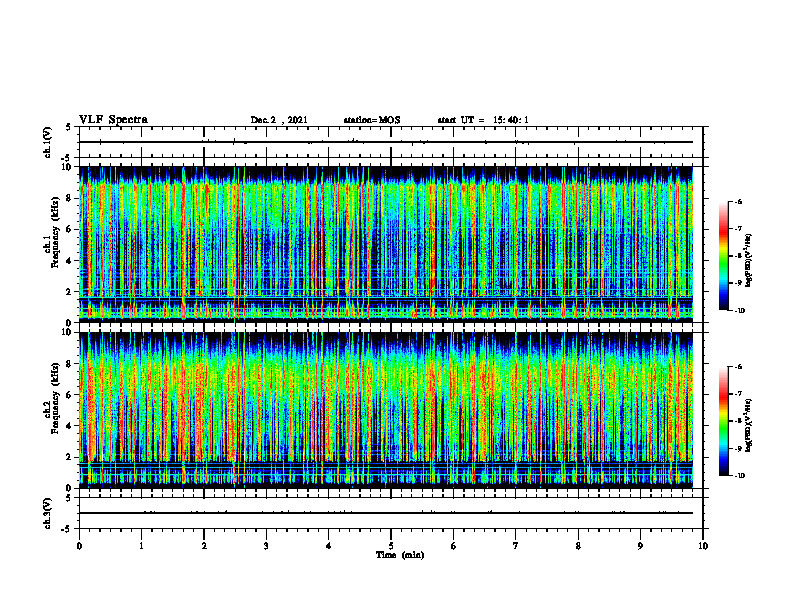Viewport: 792px width, 612px height.
Task: Click the "7" tick on the time axis
Action: [516, 546]
